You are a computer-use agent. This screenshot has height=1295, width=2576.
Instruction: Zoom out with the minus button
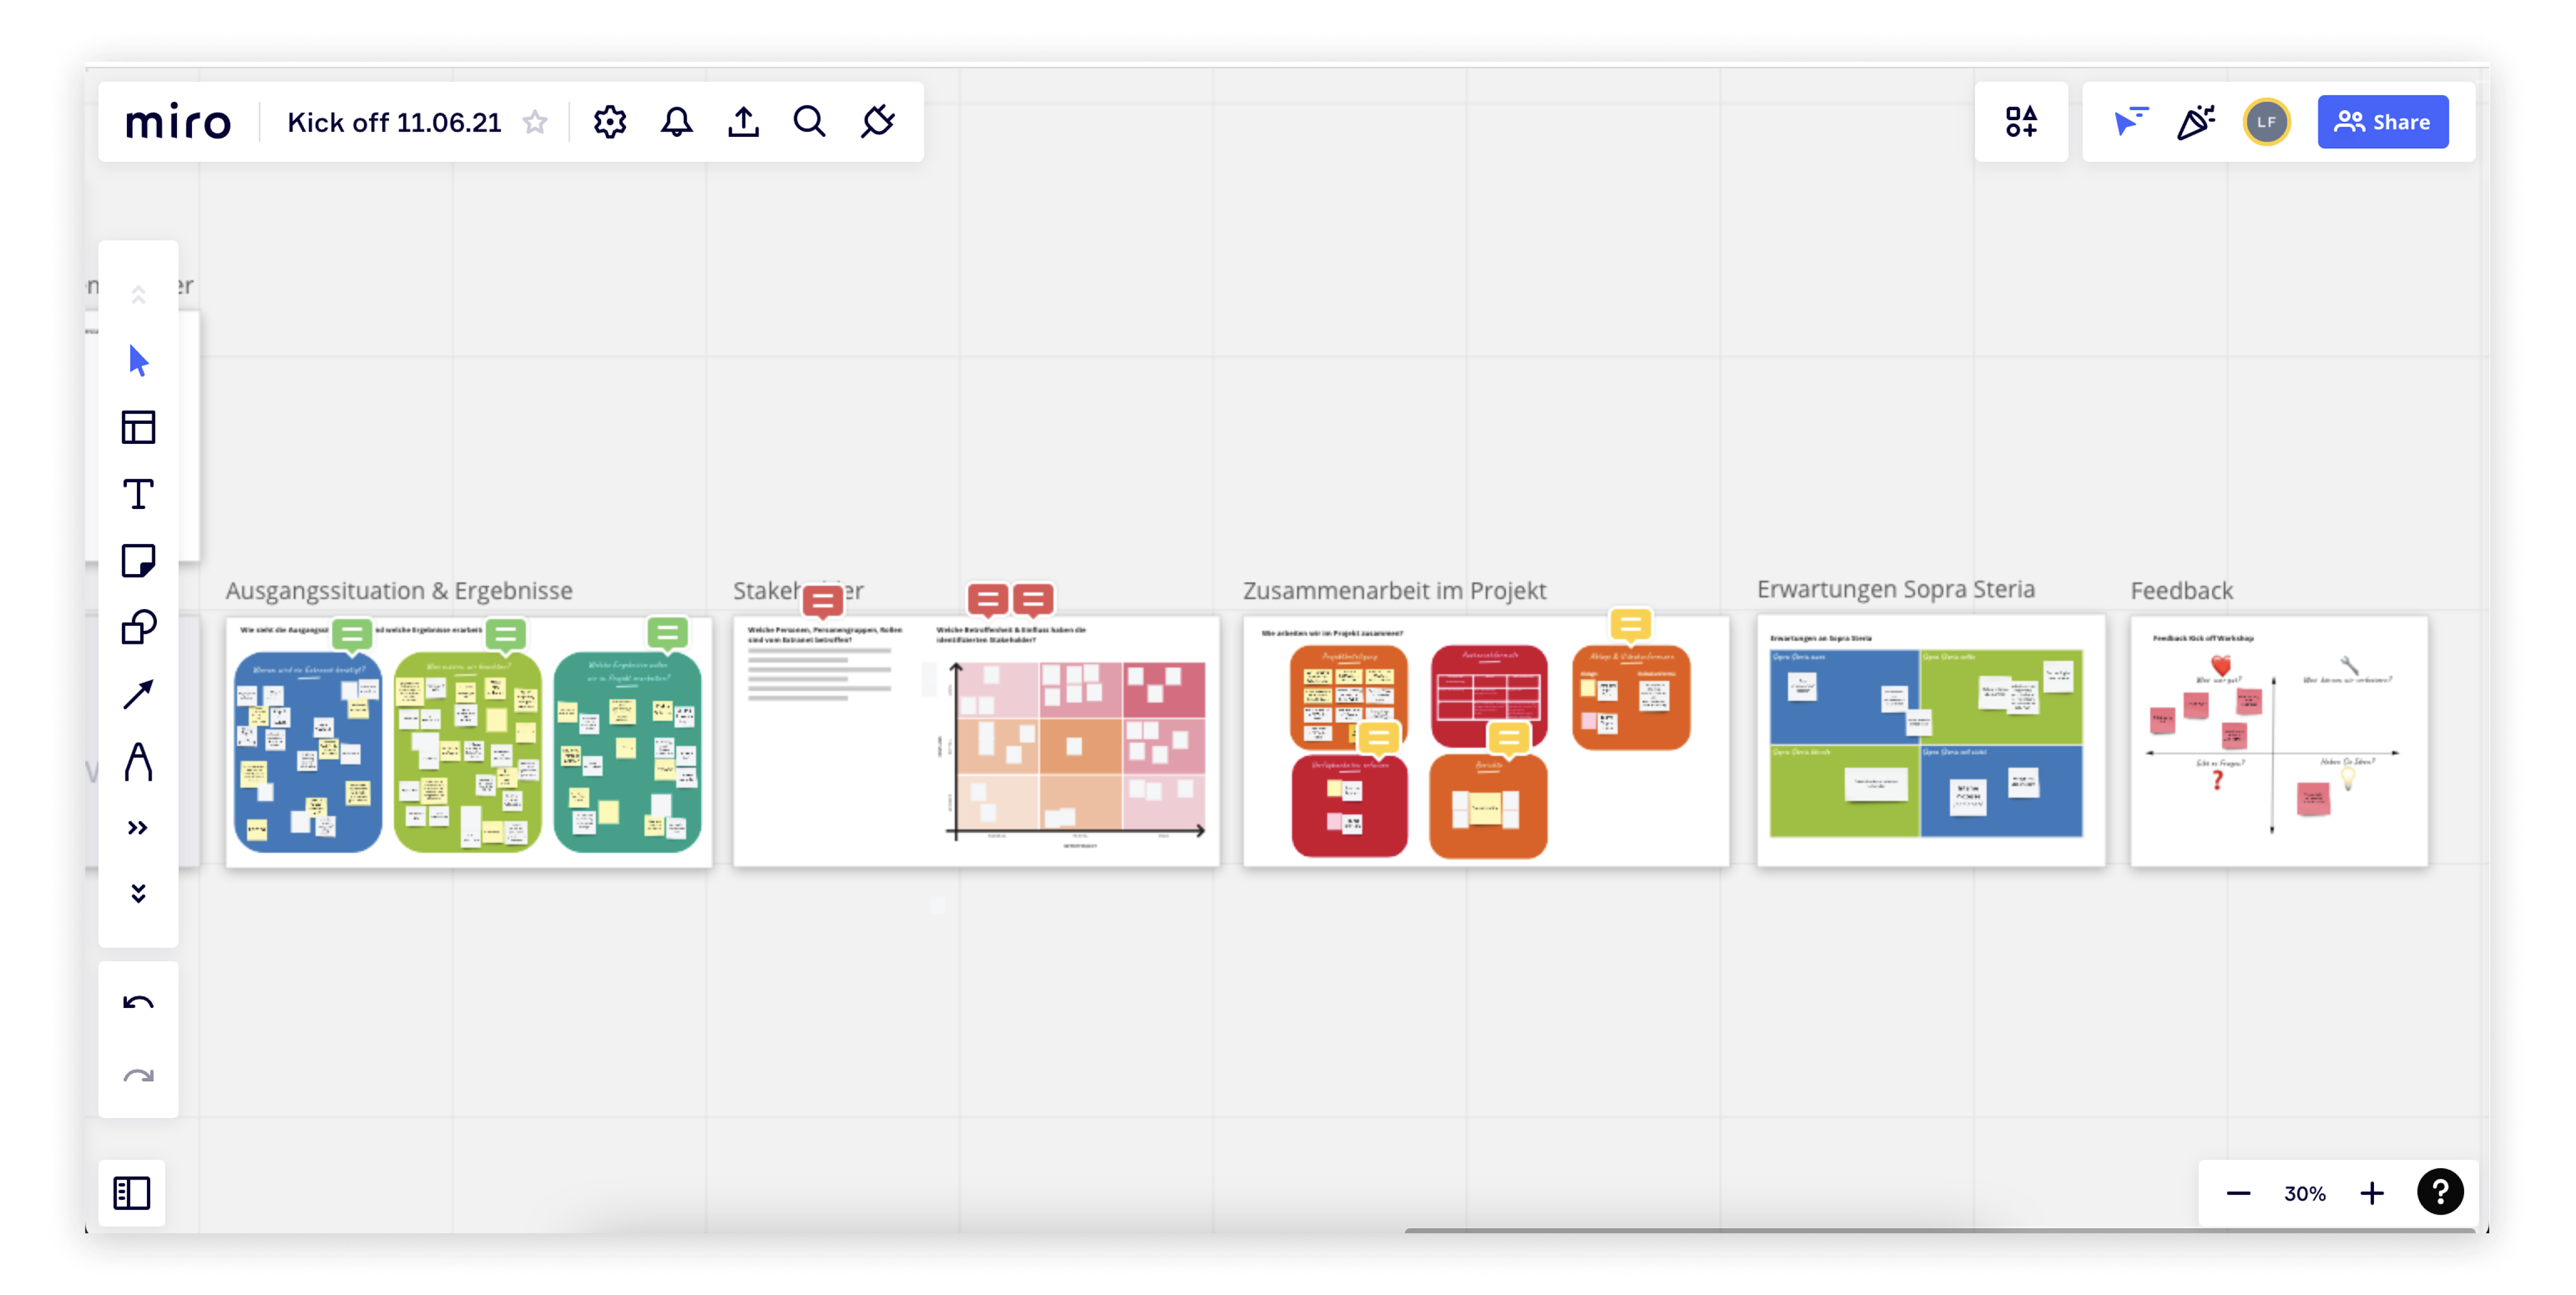[2238, 1192]
